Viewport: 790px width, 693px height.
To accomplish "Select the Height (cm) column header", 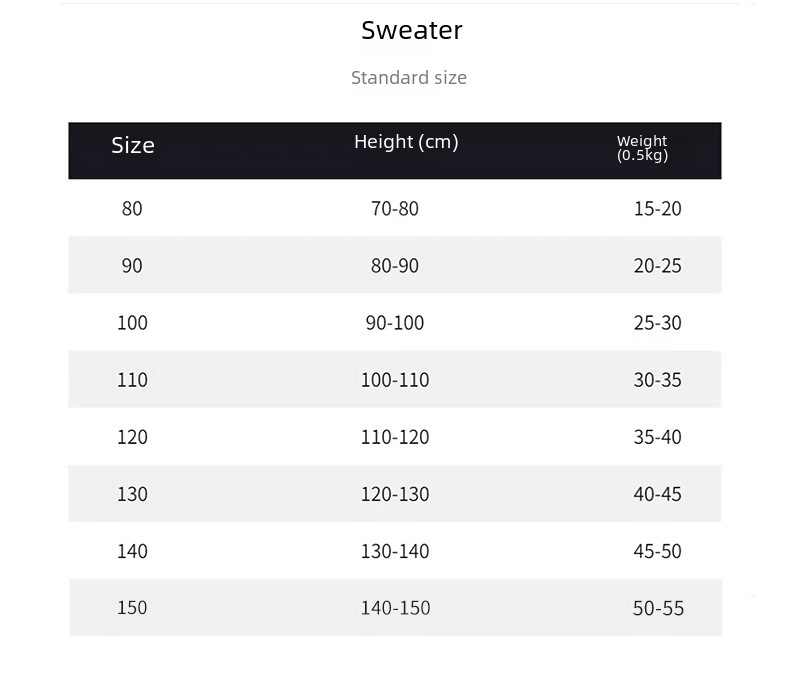I will click(406, 142).
